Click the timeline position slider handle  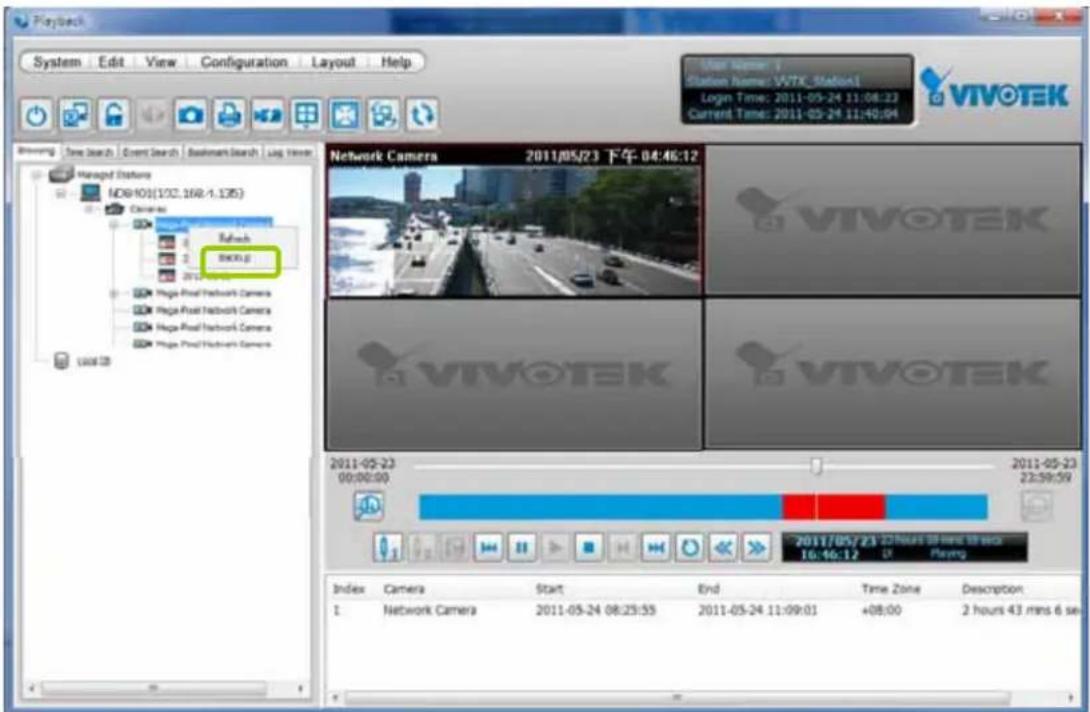817,466
